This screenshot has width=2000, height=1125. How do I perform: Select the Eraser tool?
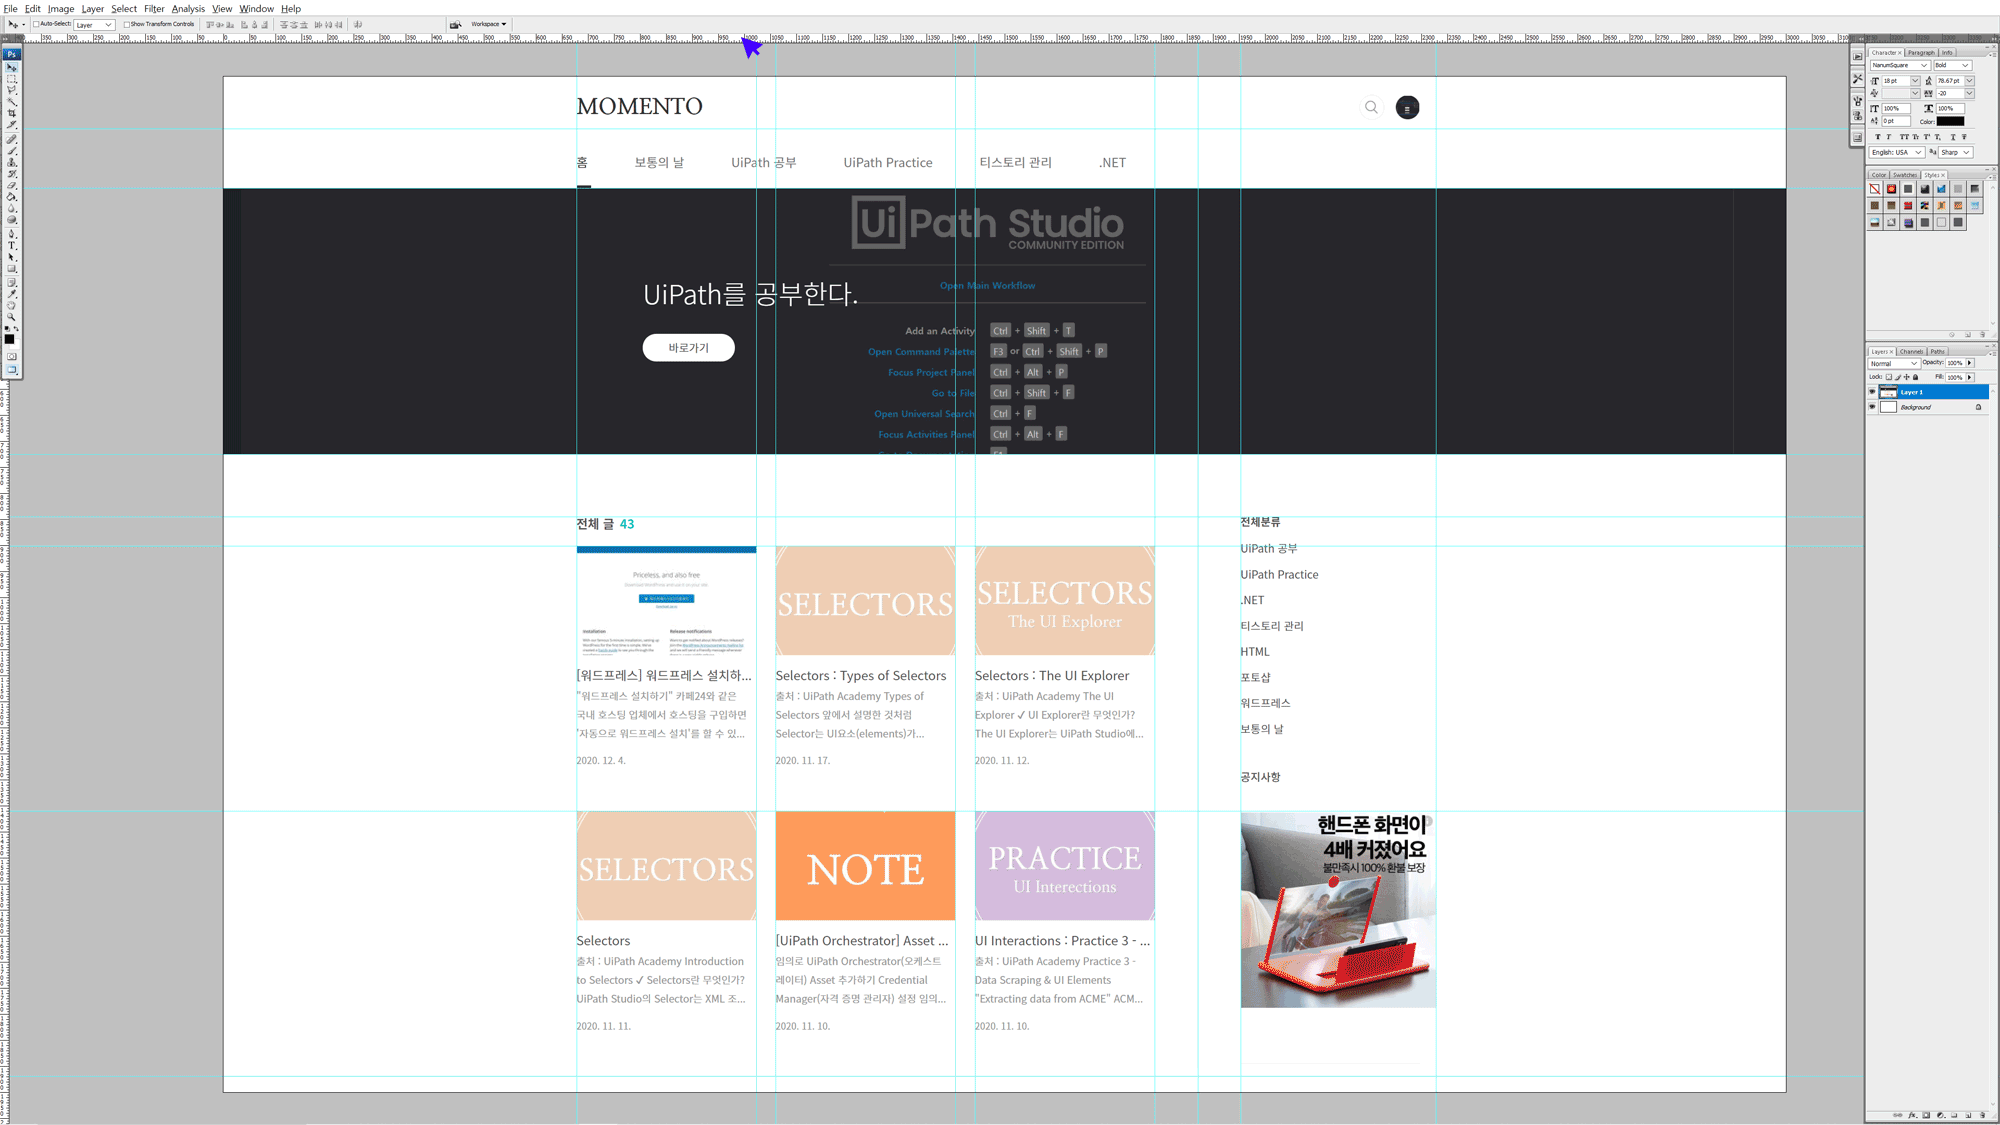[x=12, y=185]
